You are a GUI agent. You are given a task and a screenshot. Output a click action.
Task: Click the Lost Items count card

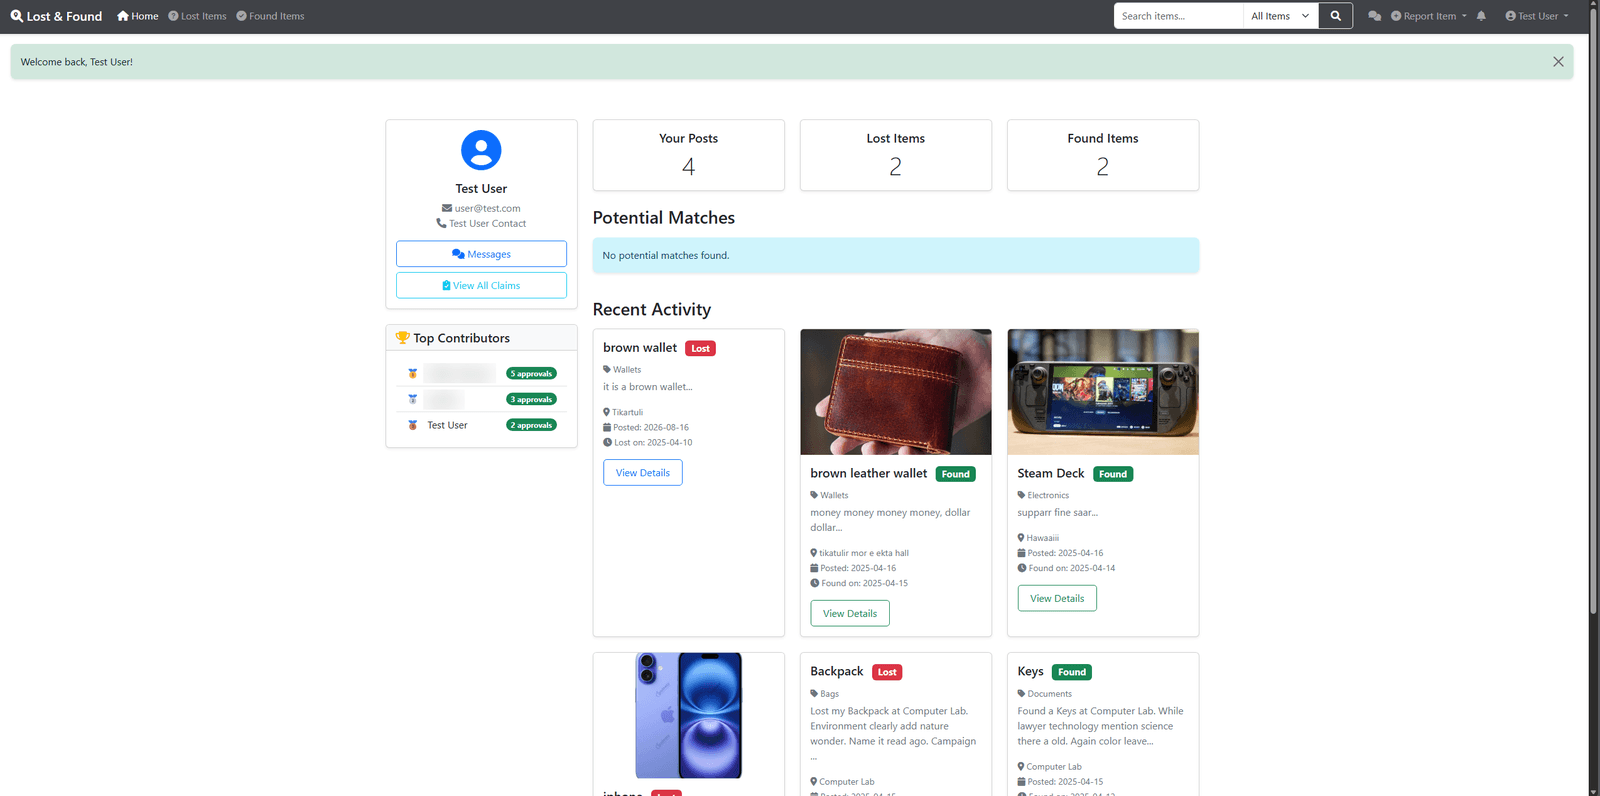point(896,155)
